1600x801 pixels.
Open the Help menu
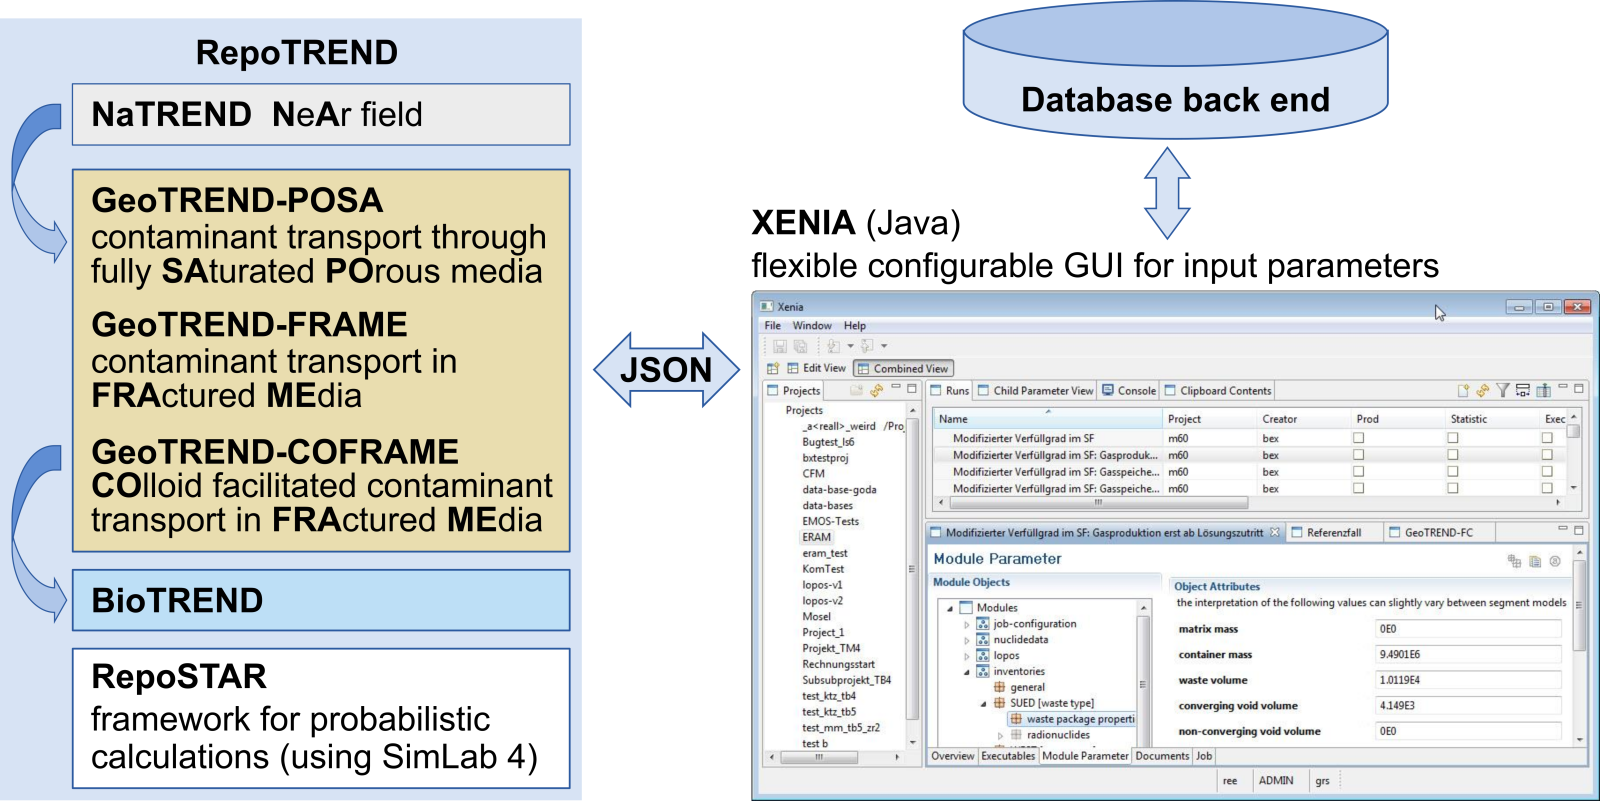[854, 325]
